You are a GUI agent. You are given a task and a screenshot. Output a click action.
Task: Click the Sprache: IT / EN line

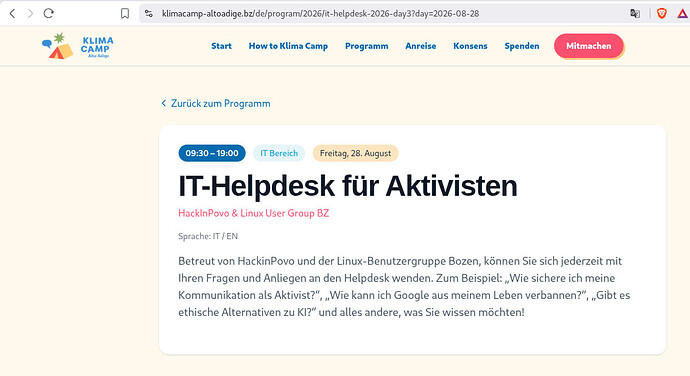pyautogui.click(x=208, y=236)
